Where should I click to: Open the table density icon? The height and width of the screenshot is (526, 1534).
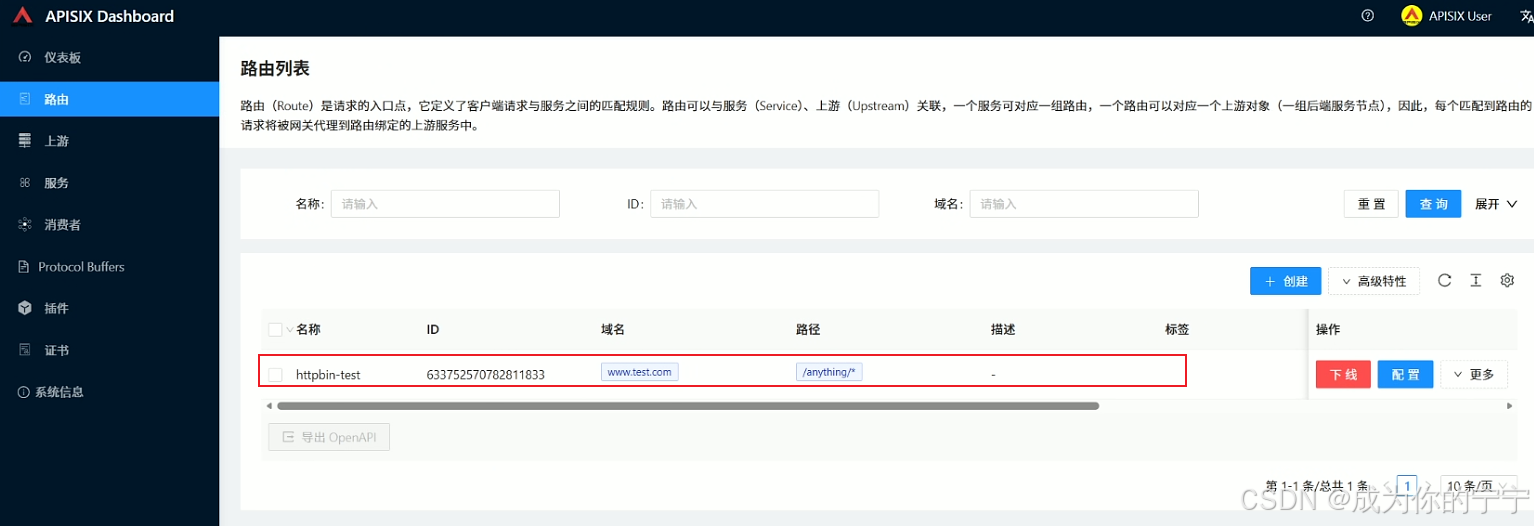click(1475, 281)
